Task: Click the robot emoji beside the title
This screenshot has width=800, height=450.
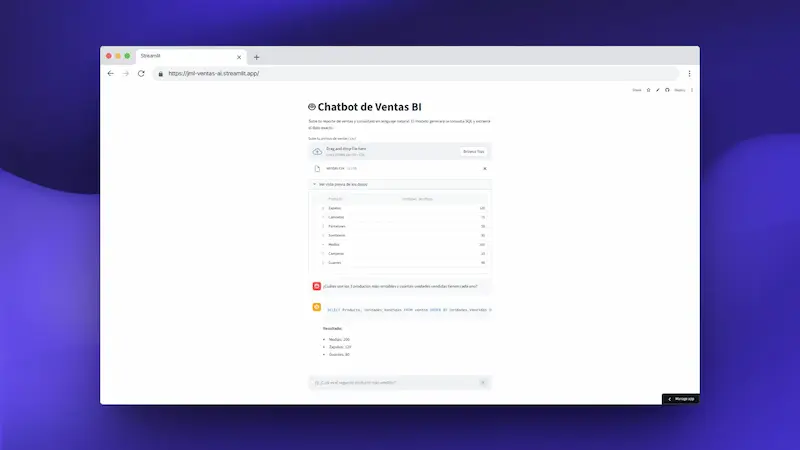Action: pyautogui.click(x=312, y=107)
